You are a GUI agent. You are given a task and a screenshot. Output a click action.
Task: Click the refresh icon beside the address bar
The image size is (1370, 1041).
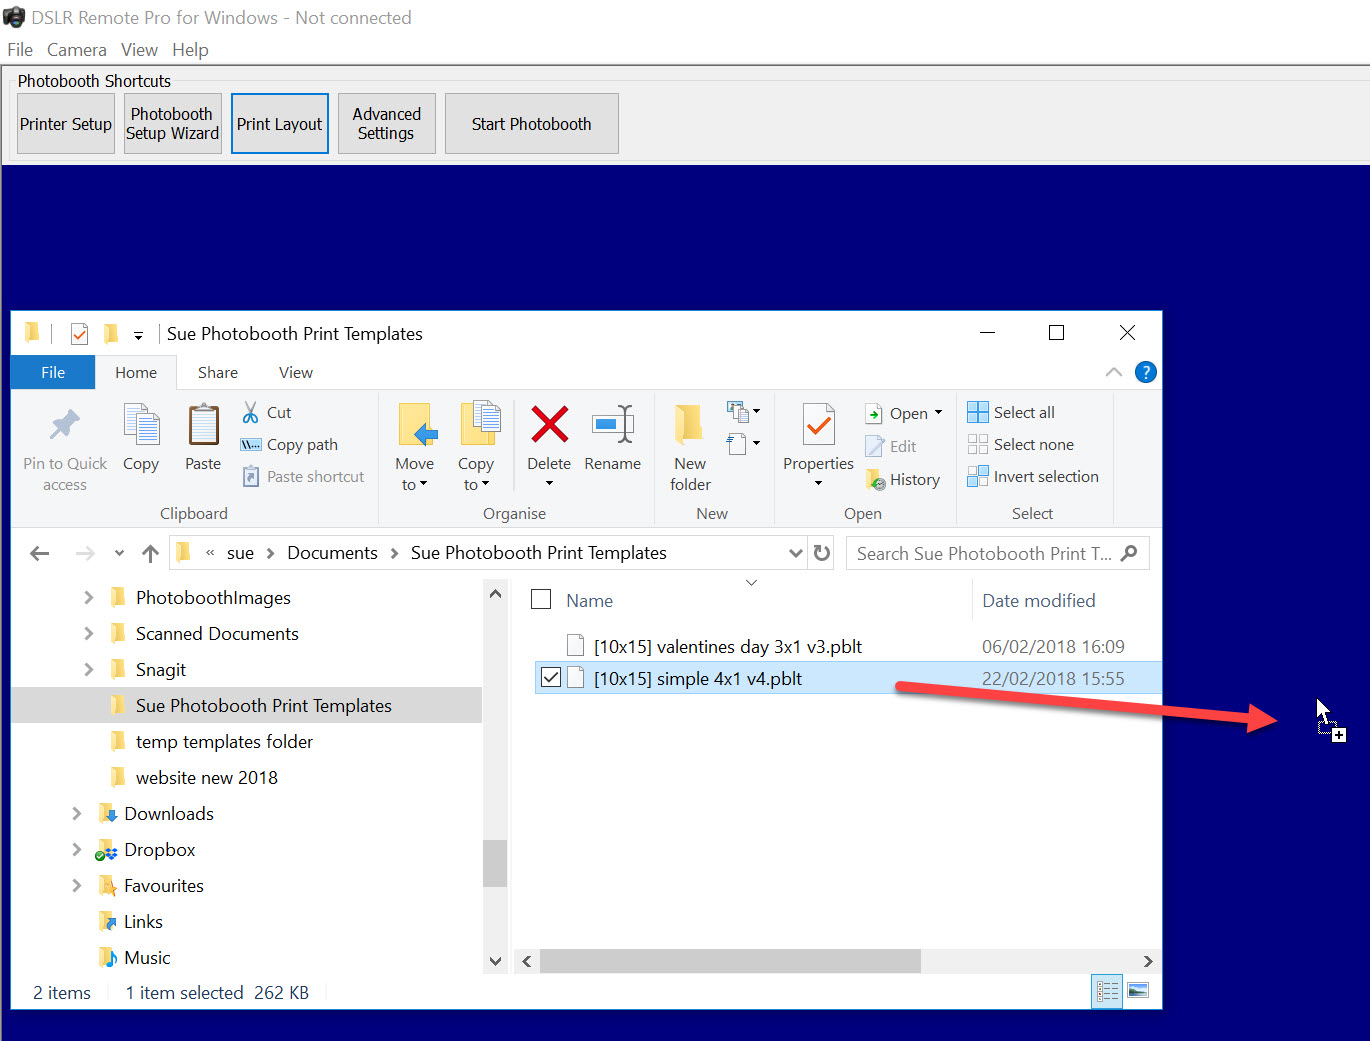822,553
